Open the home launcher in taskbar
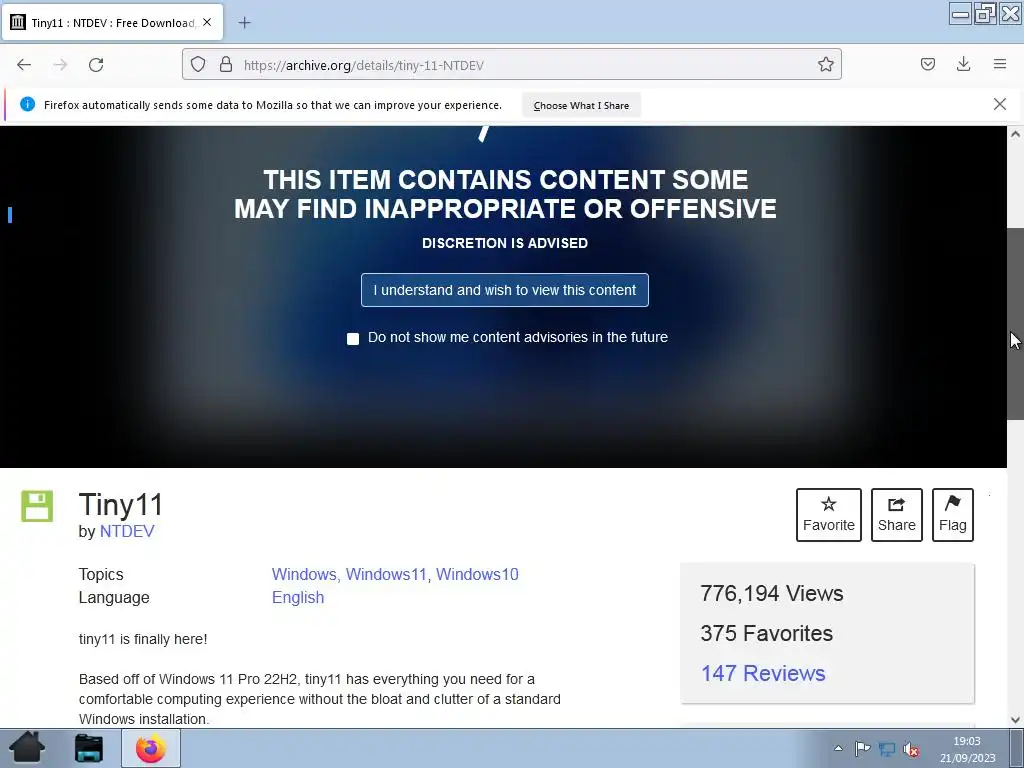 tap(27, 748)
